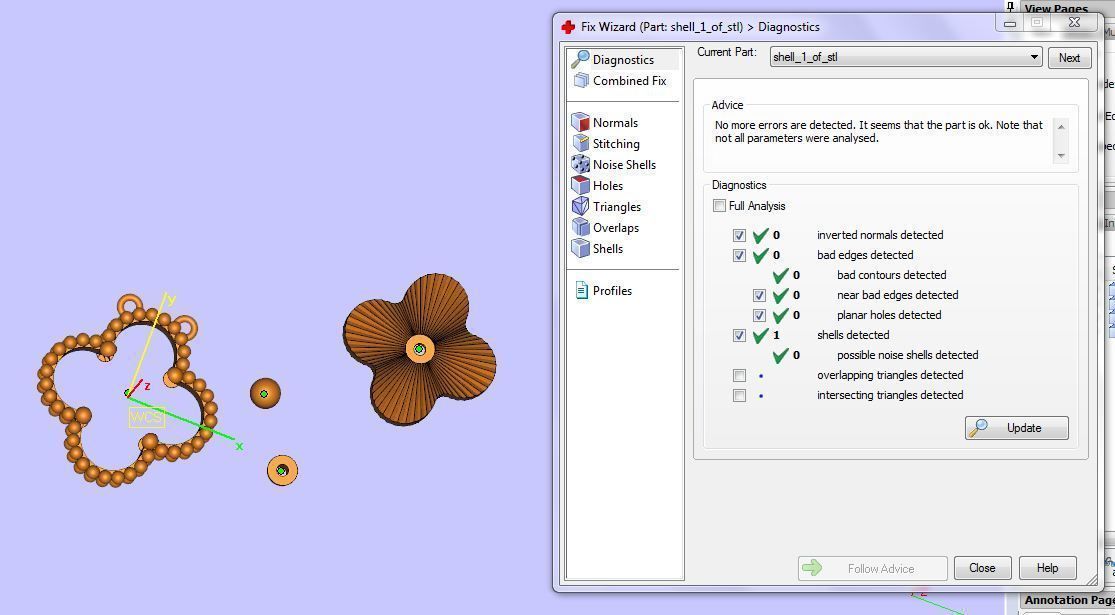The width and height of the screenshot is (1115, 615).
Task: Click 'shells detected' count value 1
Action: (776, 335)
